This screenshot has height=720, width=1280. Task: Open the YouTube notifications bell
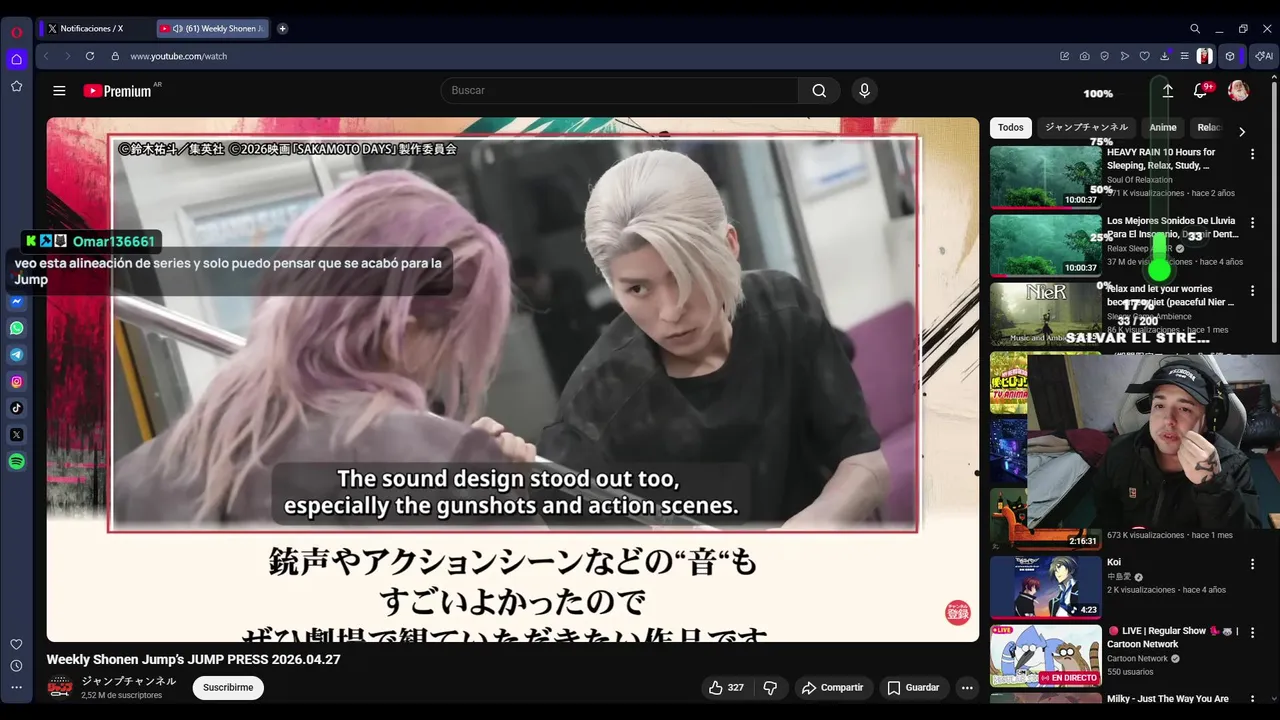pyautogui.click(x=1201, y=91)
